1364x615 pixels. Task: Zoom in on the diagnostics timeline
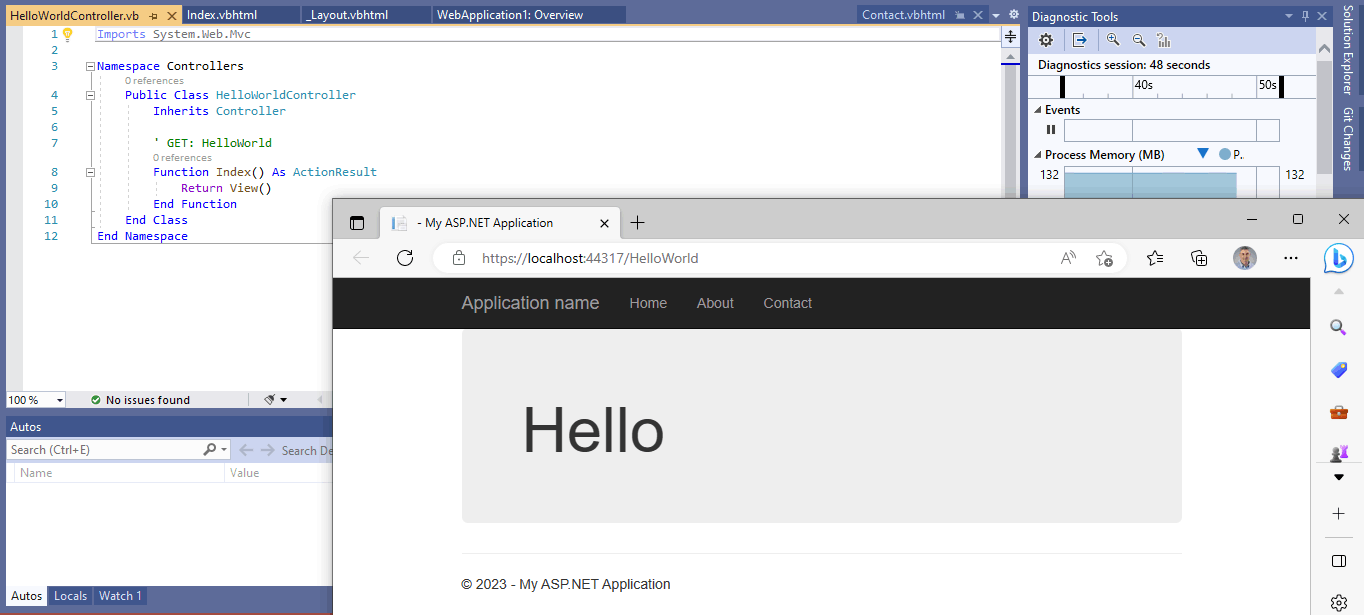[1114, 40]
